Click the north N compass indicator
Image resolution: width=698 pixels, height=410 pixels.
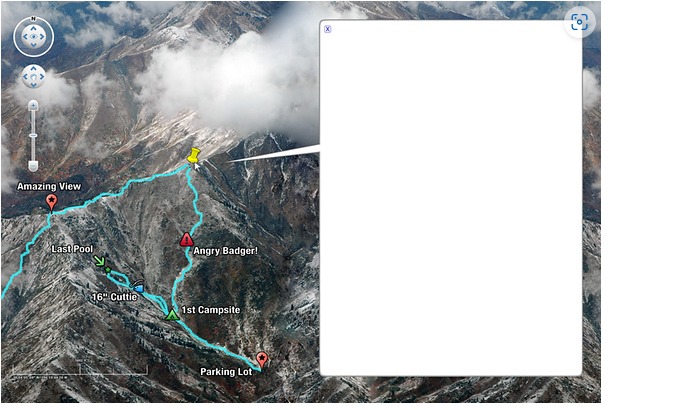pyautogui.click(x=33, y=19)
